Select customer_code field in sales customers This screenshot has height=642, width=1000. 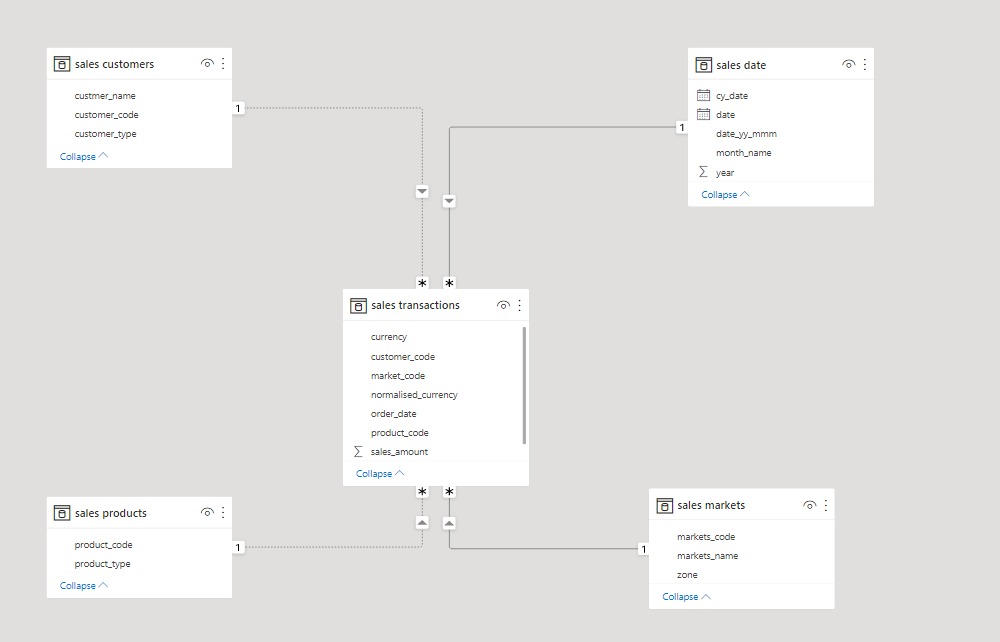(106, 115)
